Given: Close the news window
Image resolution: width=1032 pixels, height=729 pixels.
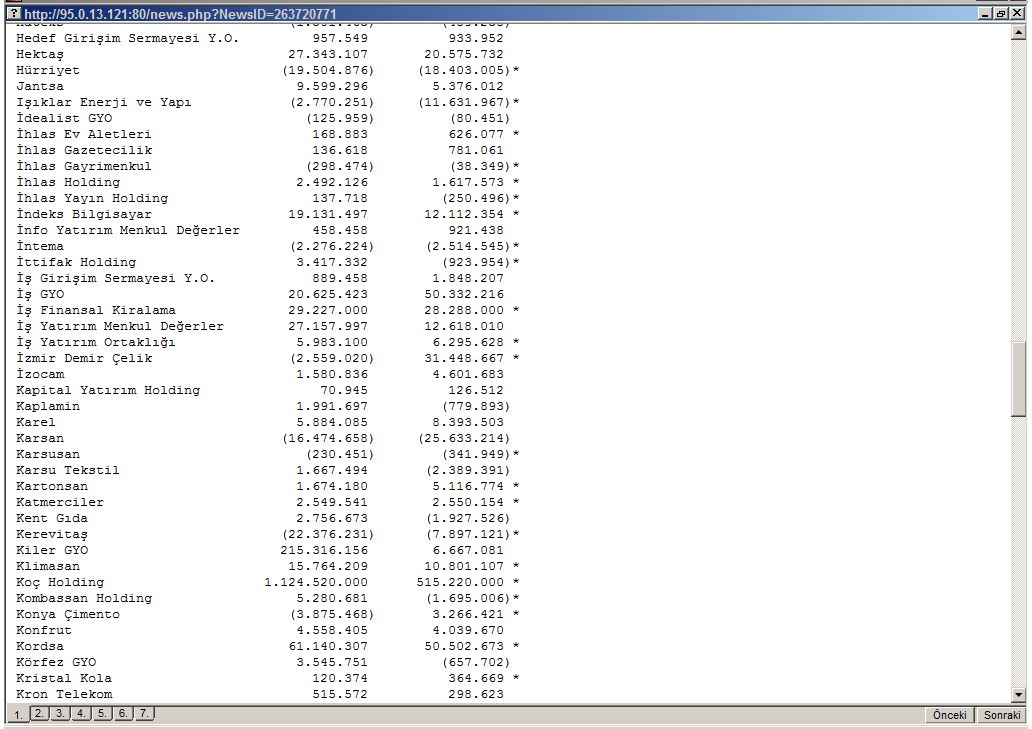Looking at the screenshot, I should coord(1016,14).
